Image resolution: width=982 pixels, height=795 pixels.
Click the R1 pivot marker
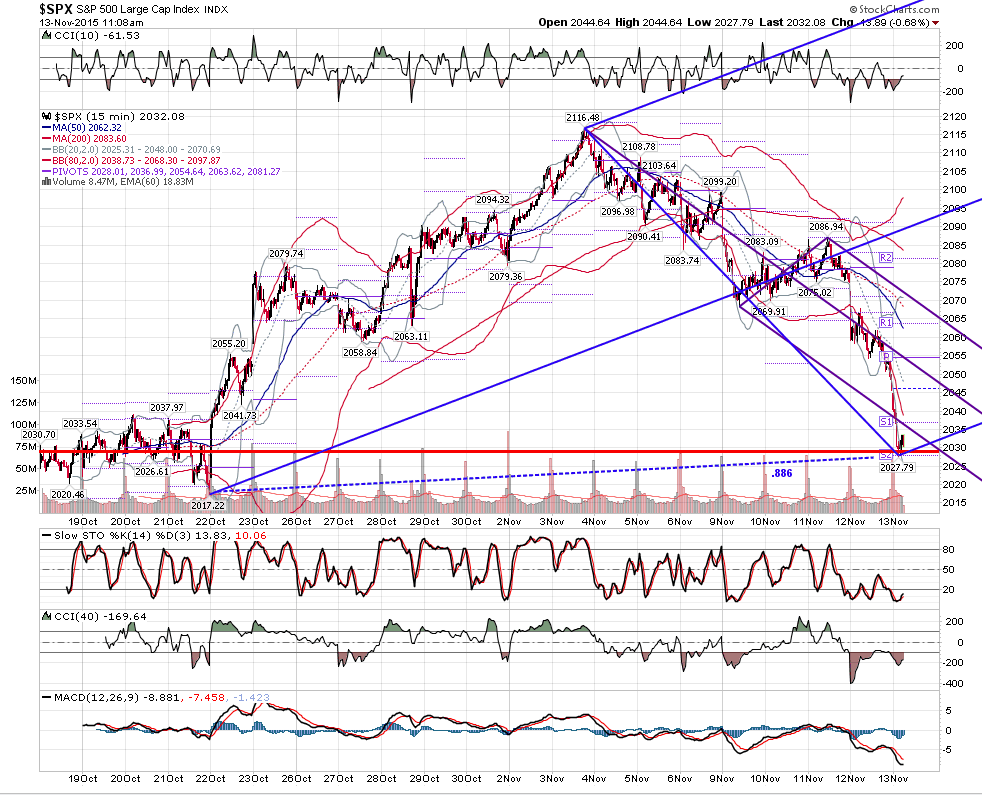pyautogui.click(x=886, y=322)
